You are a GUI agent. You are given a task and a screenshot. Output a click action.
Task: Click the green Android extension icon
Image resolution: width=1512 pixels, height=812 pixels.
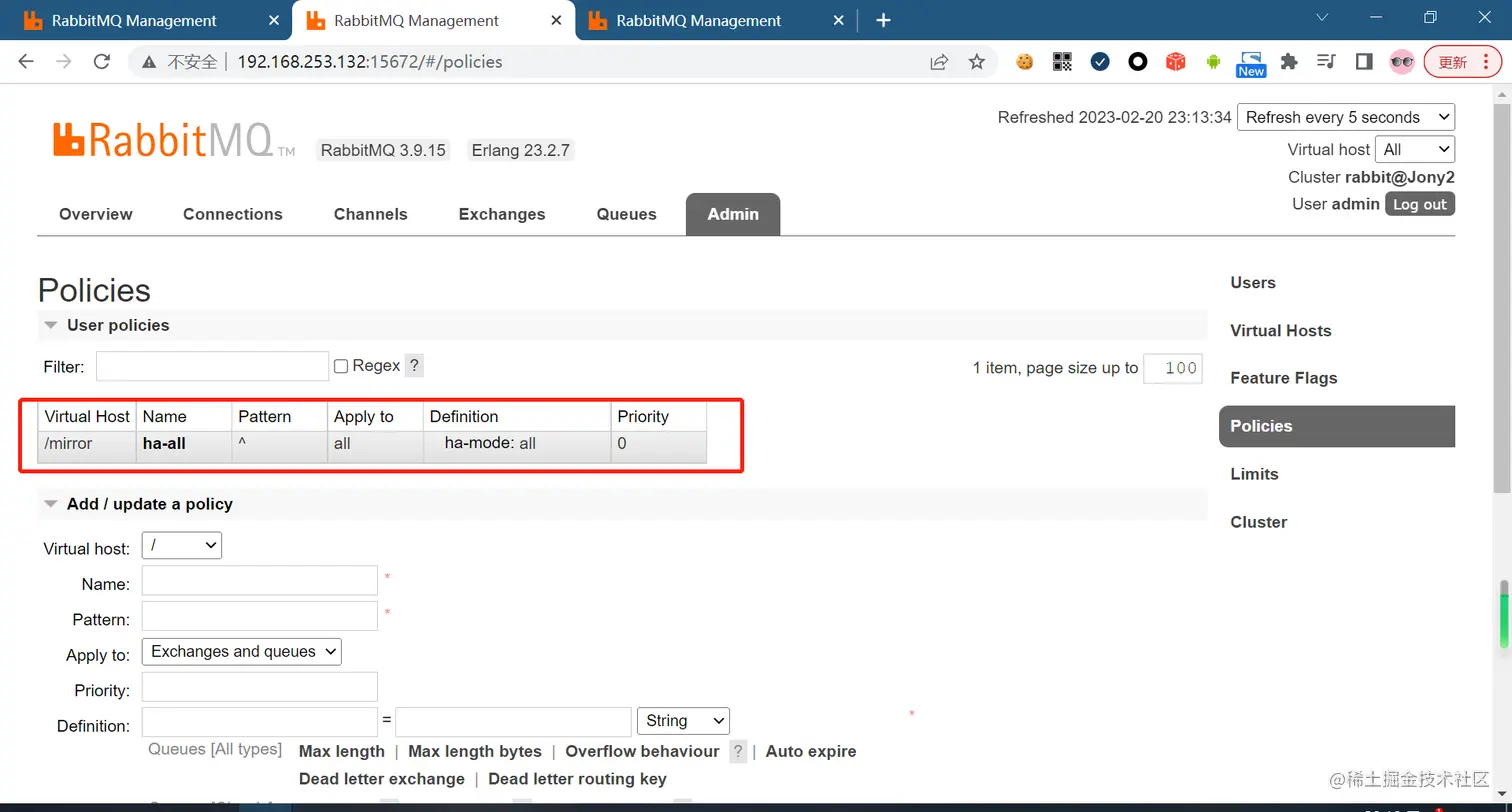[1213, 62]
